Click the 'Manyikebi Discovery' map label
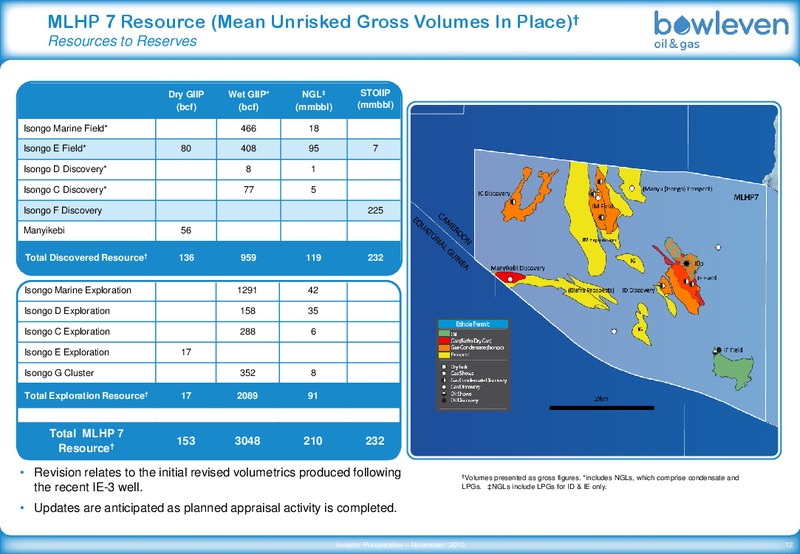Viewport: 800px width, 554px height. [x=517, y=268]
